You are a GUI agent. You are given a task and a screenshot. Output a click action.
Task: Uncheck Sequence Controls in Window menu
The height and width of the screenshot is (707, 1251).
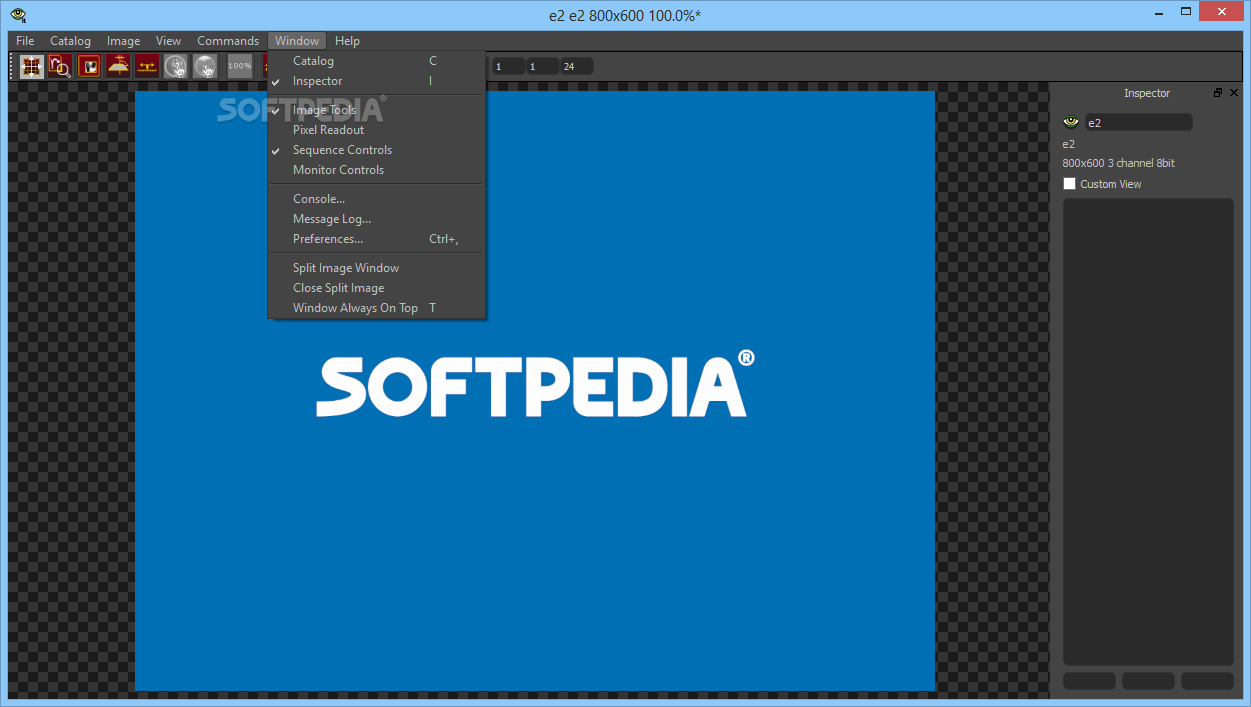click(376, 150)
